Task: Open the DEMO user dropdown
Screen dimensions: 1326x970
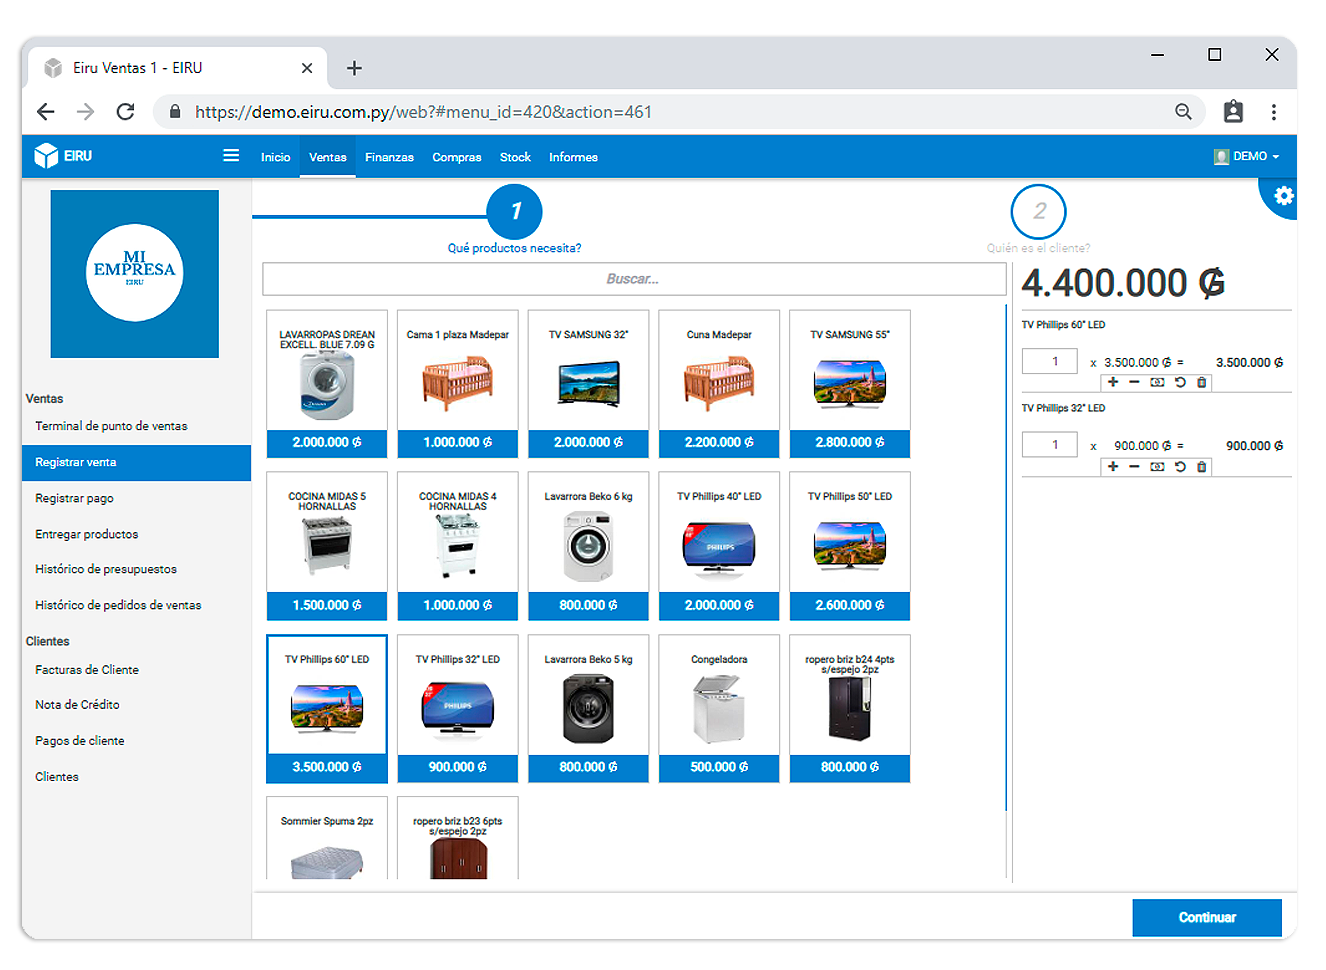Action: [1246, 157]
